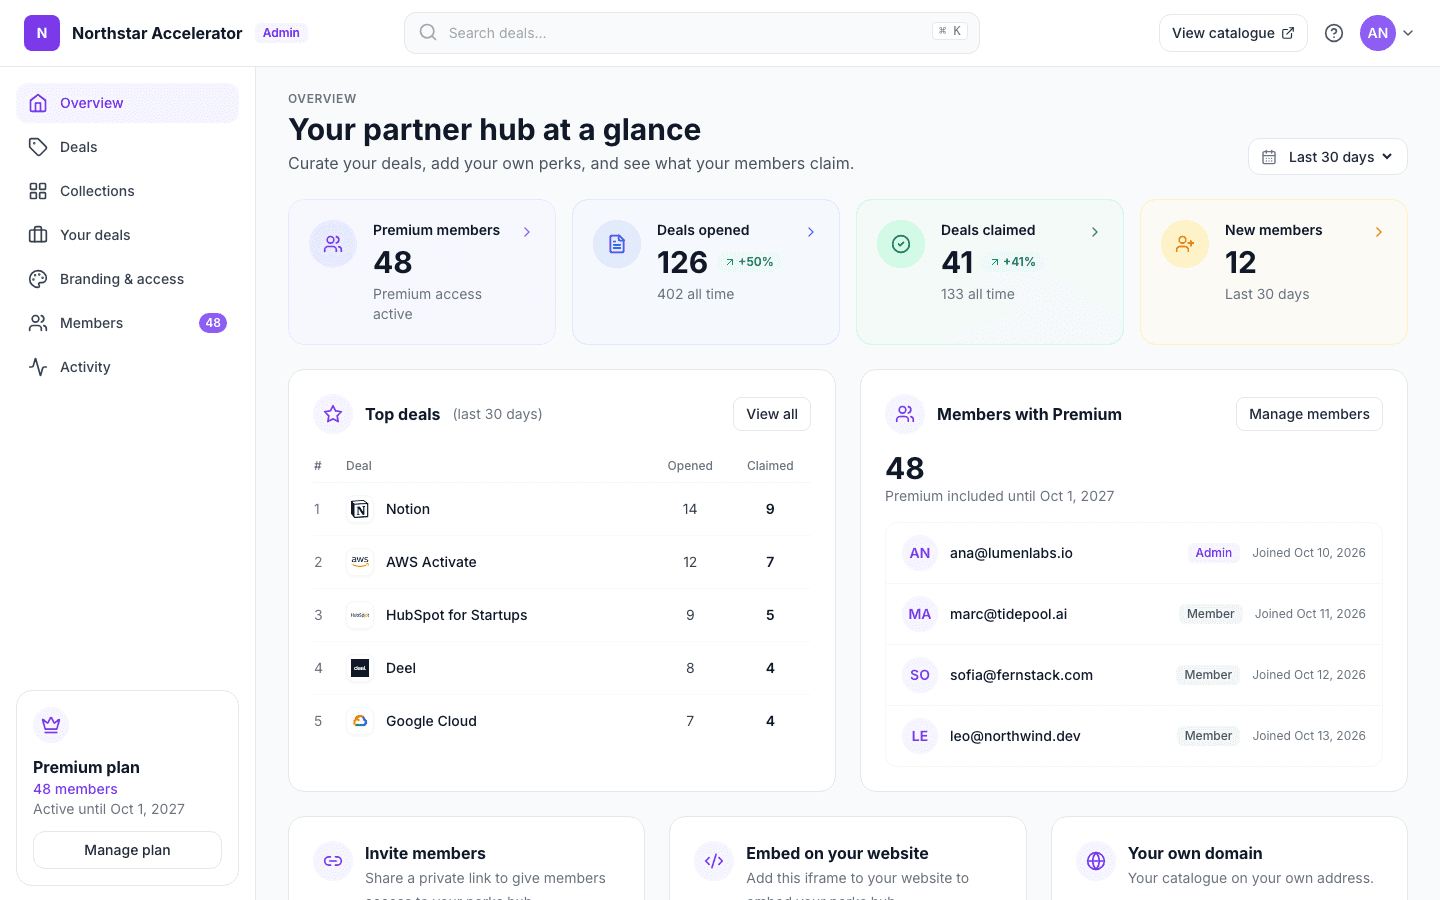Click the globe icon beside Your own domain

[x=1096, y=861]
